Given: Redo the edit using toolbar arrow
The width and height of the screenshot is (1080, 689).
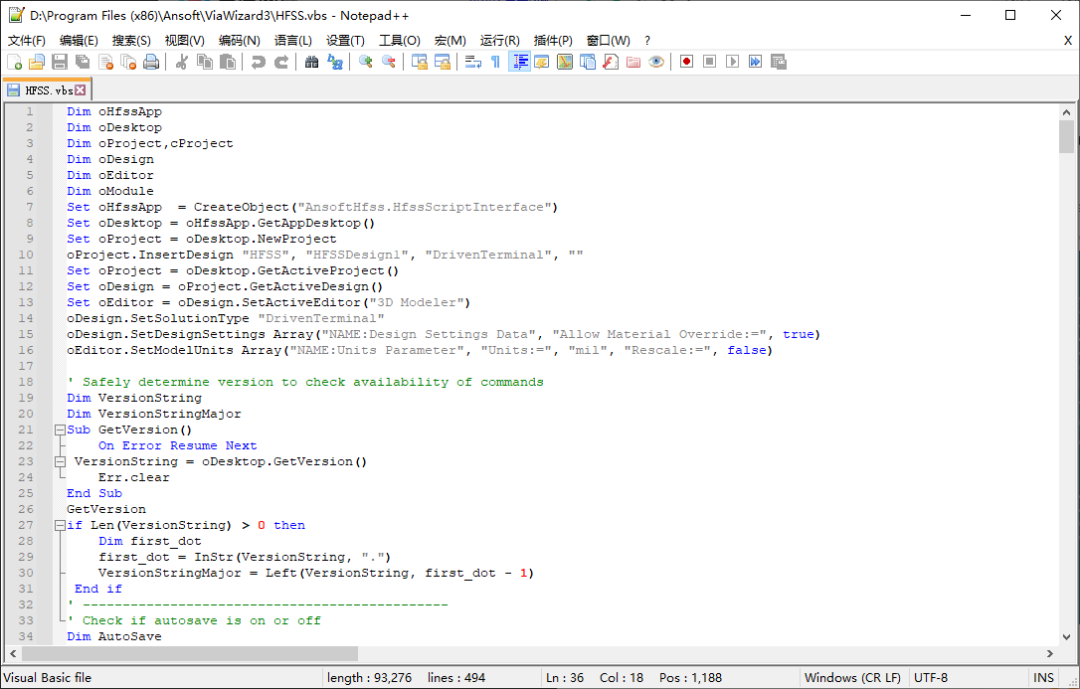Looking at the screenshot, I should click(281, 62).
